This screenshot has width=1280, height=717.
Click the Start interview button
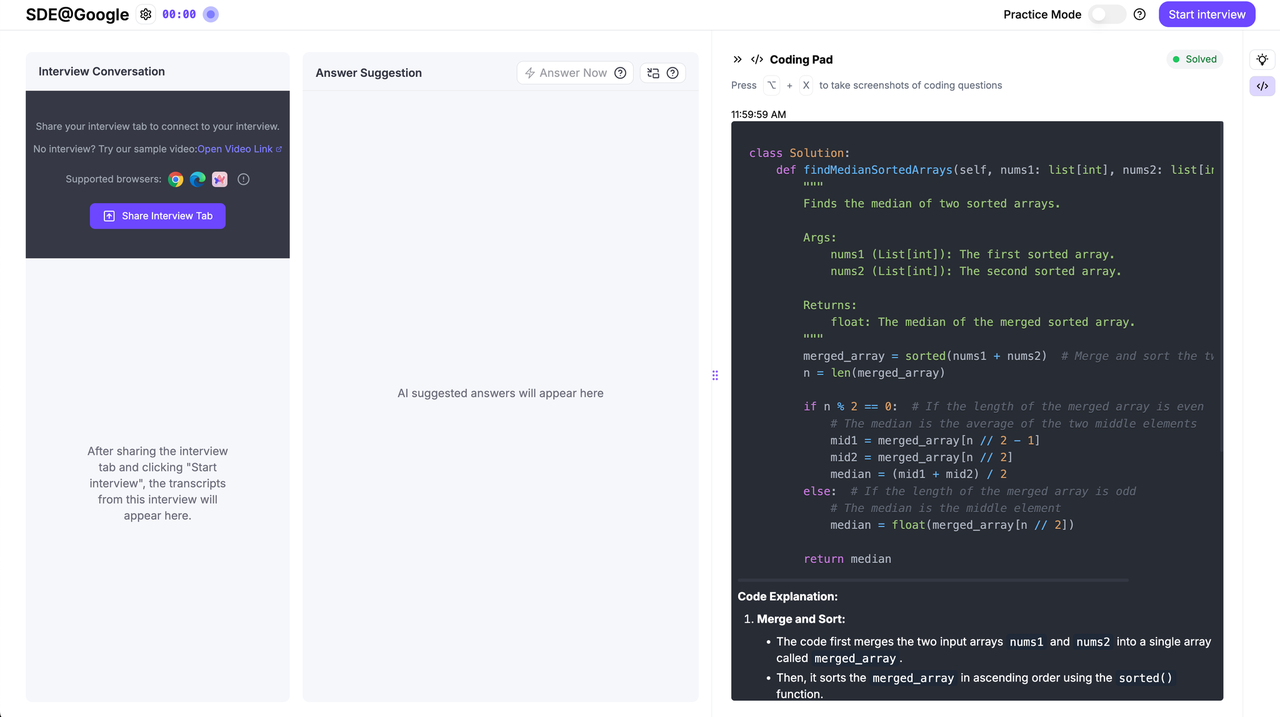click(1206, 14)
